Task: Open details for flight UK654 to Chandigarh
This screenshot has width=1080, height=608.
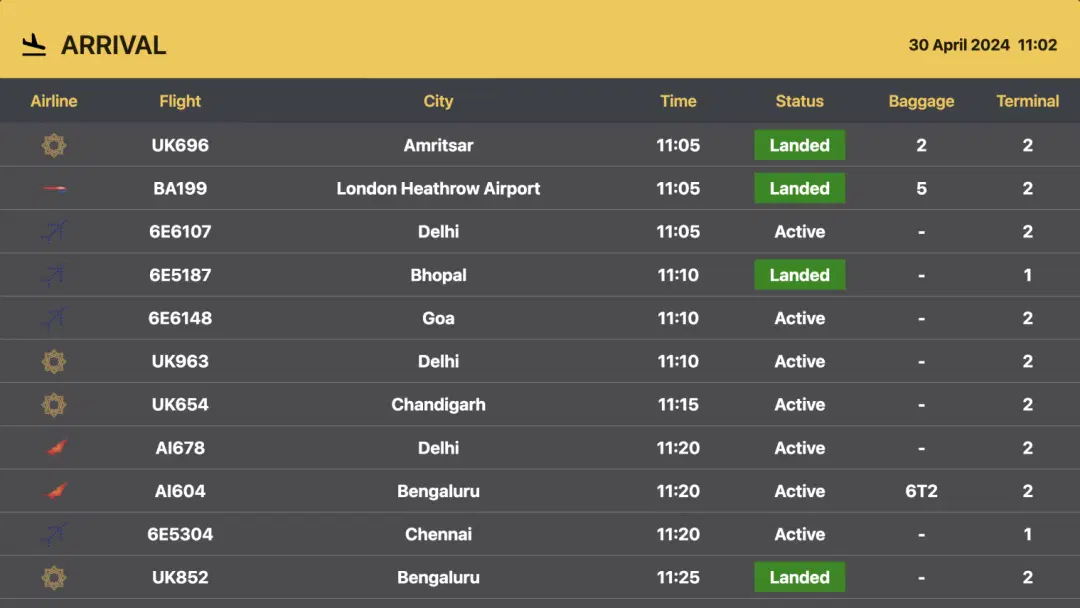Action: tap(438, 404)
